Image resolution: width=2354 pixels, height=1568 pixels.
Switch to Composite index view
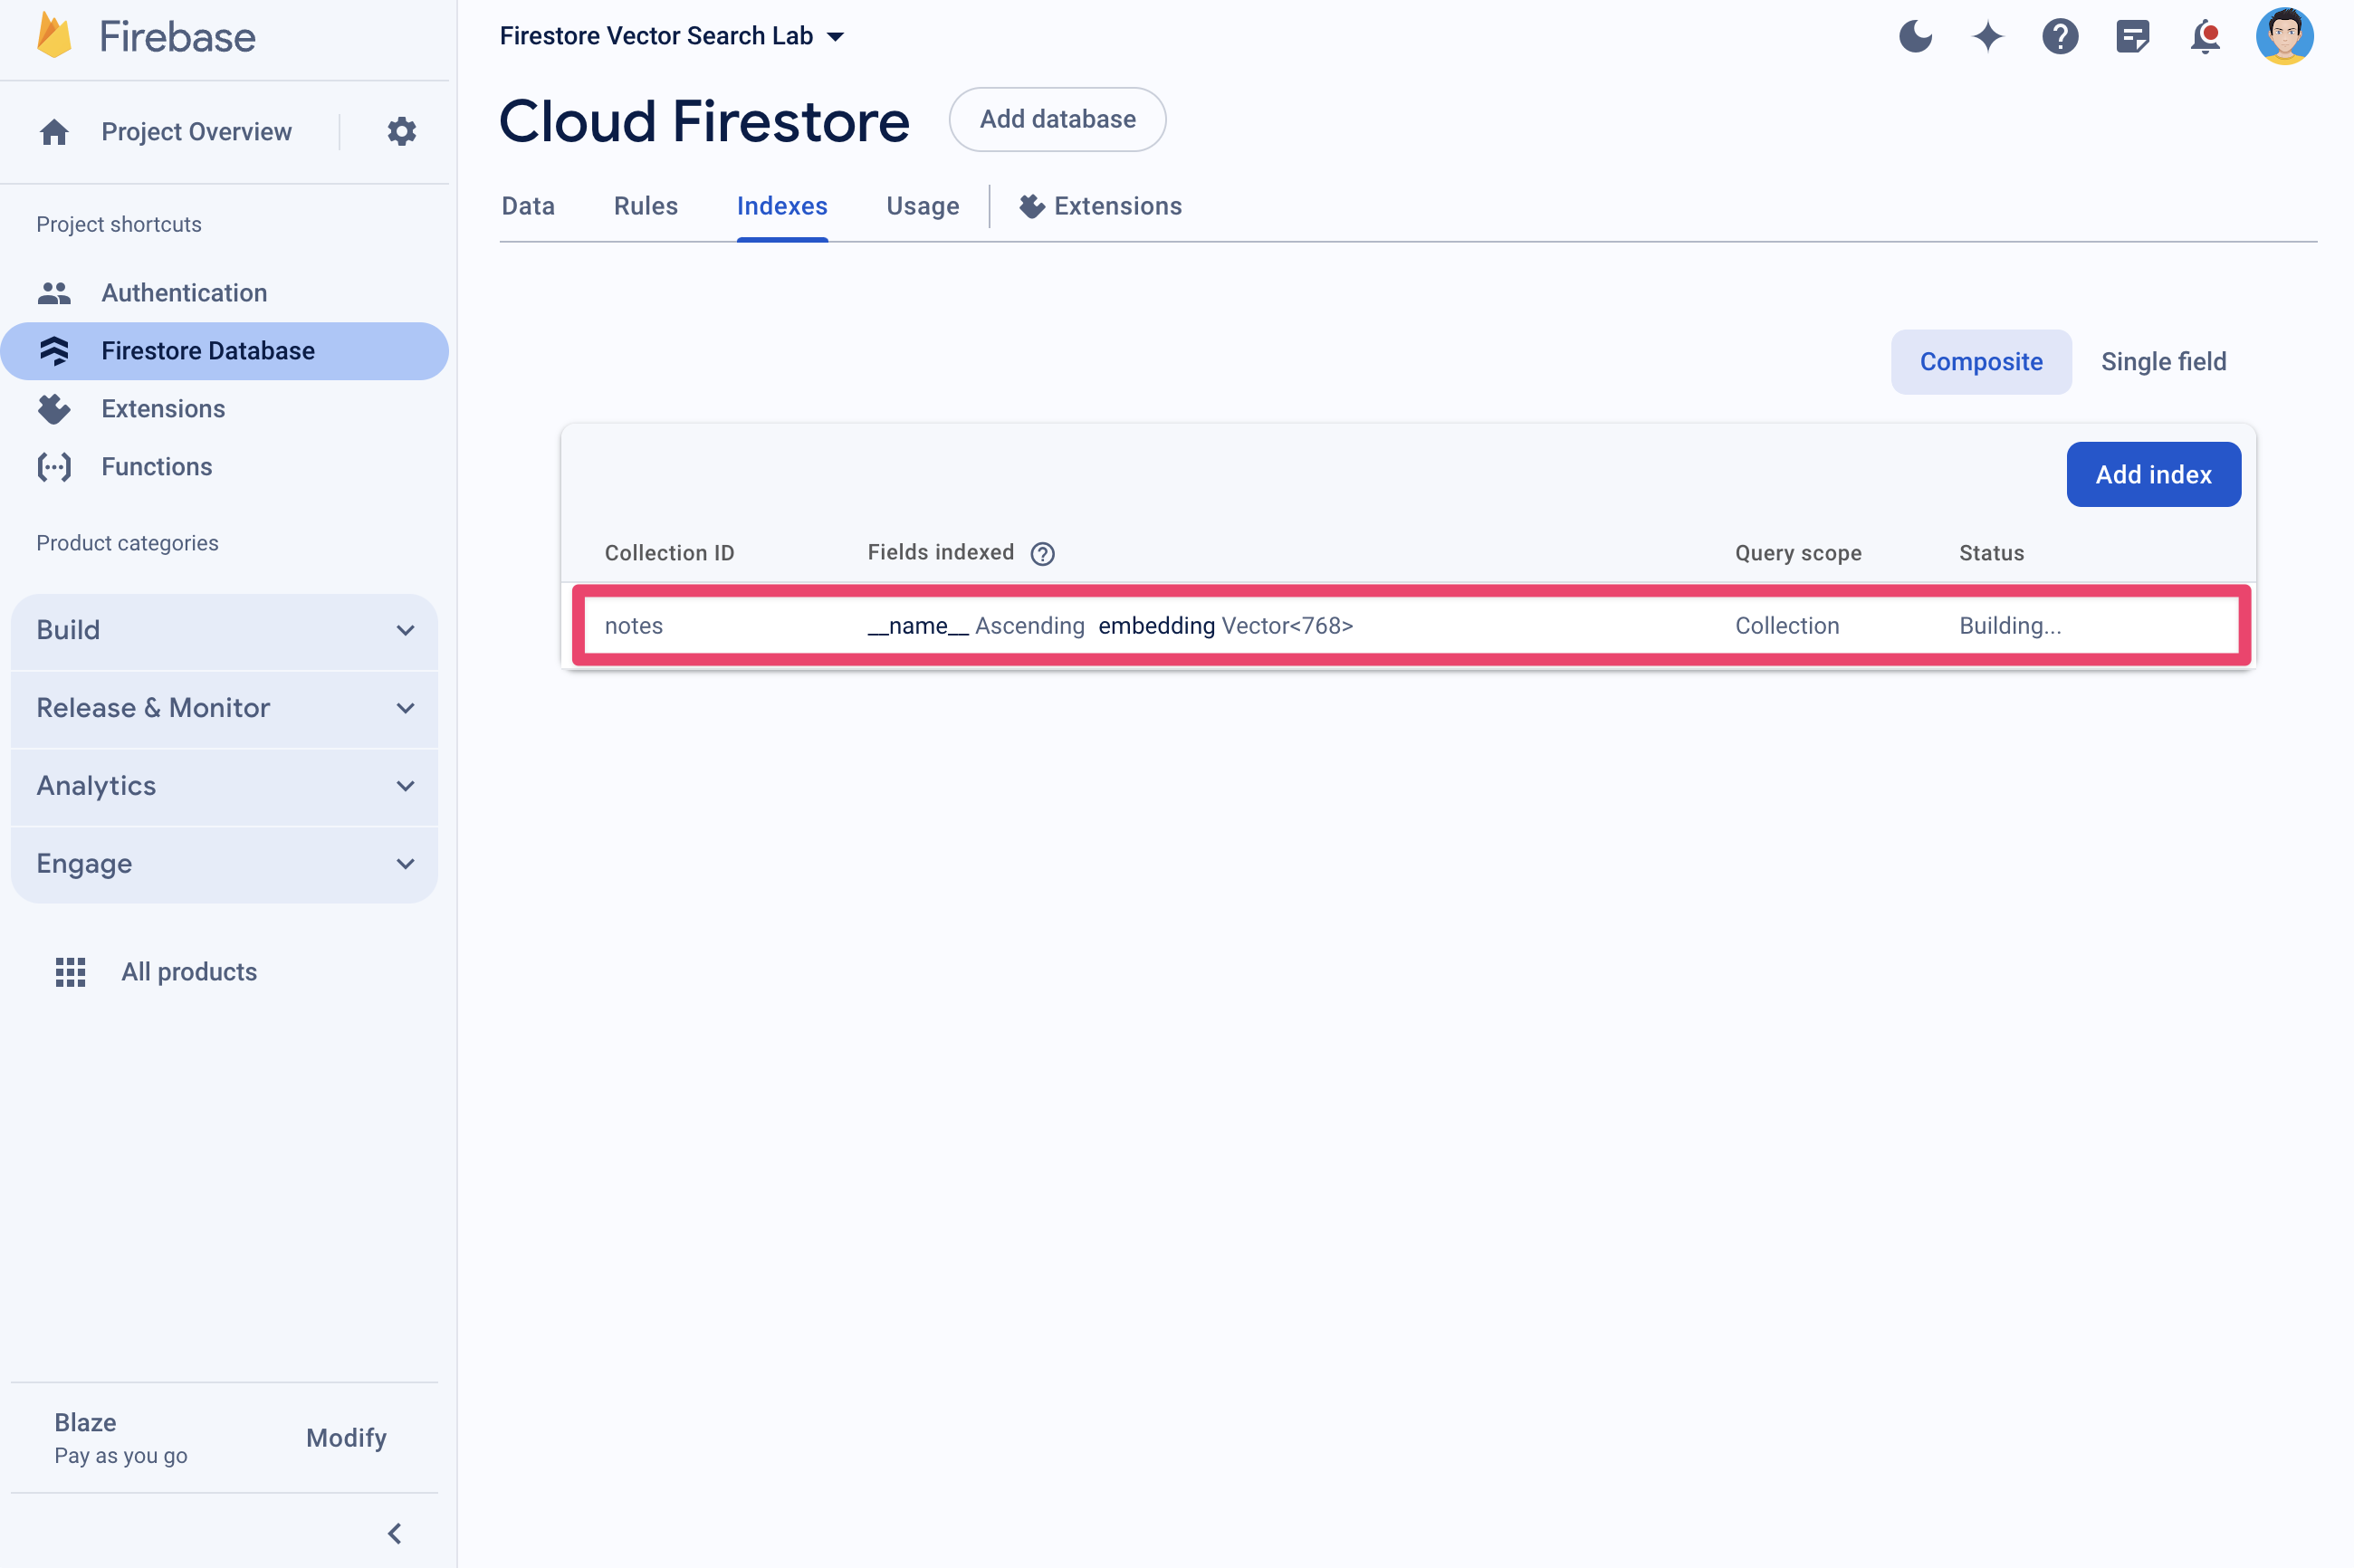click(x=1981, y=362)
